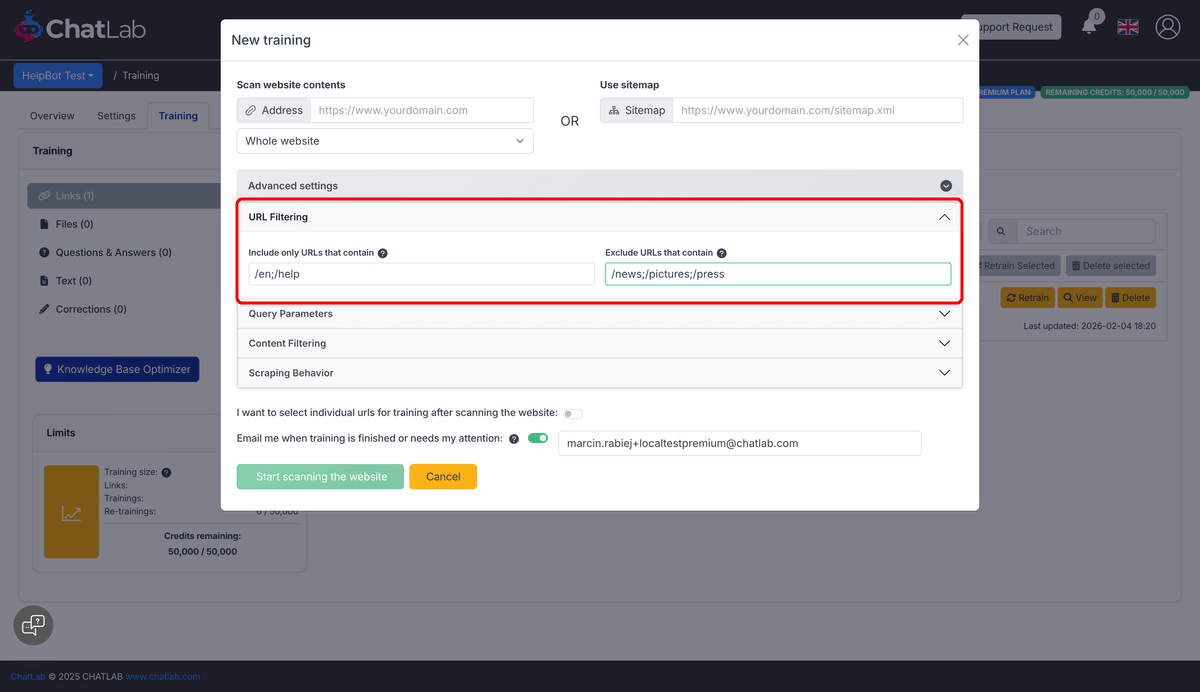Enable the select individual urls toggle

pyautogui.click(x=571, y=413)
